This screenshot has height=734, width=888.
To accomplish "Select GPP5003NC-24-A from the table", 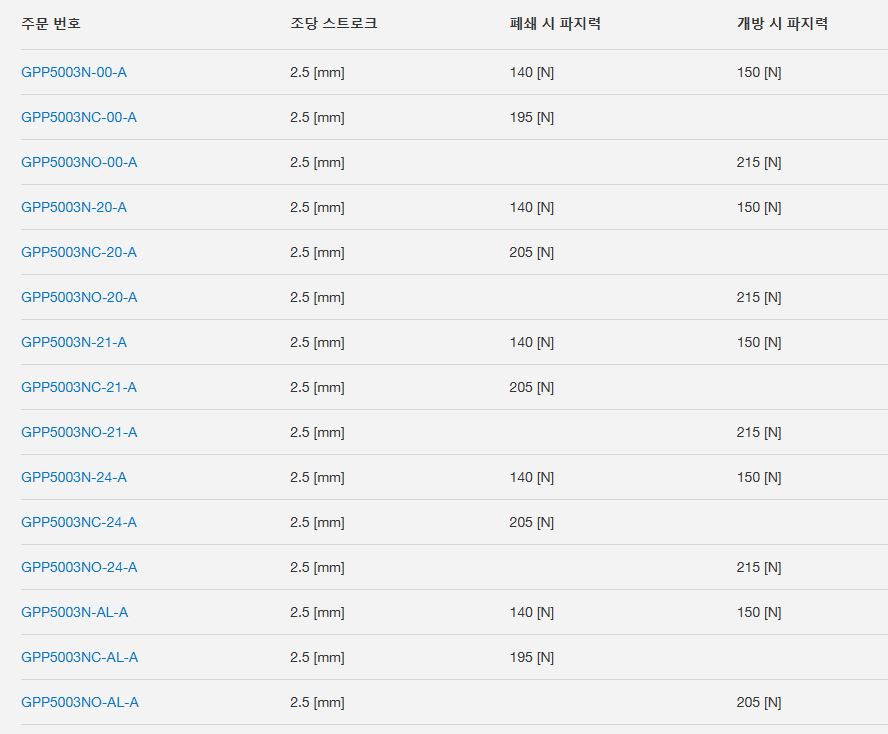I will pyautogui.click(x=79, y=522).
